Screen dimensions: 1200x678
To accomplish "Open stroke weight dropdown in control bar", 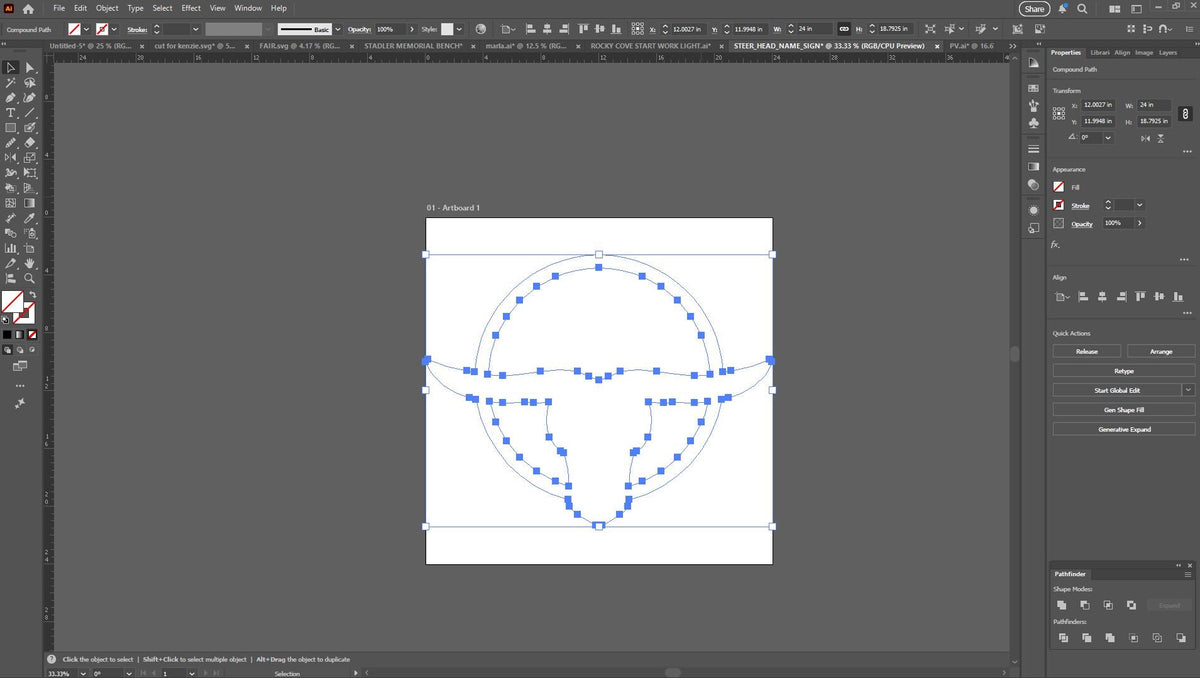I will (195, 30).
